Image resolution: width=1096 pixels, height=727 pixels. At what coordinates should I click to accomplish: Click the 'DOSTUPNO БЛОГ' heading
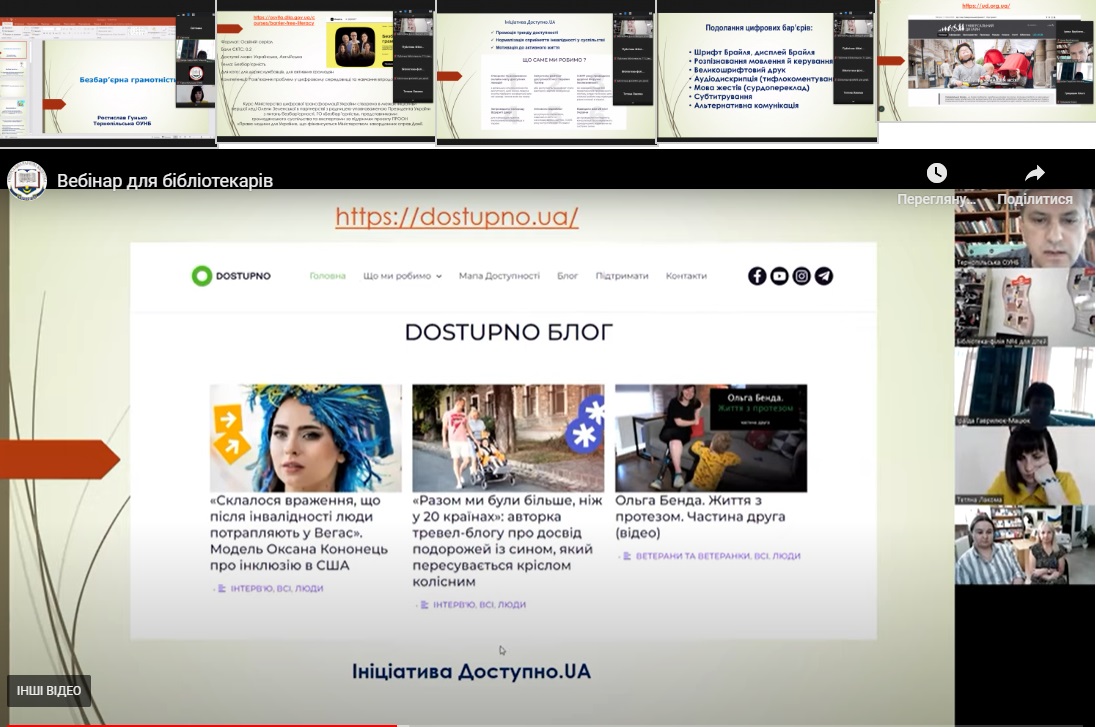(x=509, y=332)
